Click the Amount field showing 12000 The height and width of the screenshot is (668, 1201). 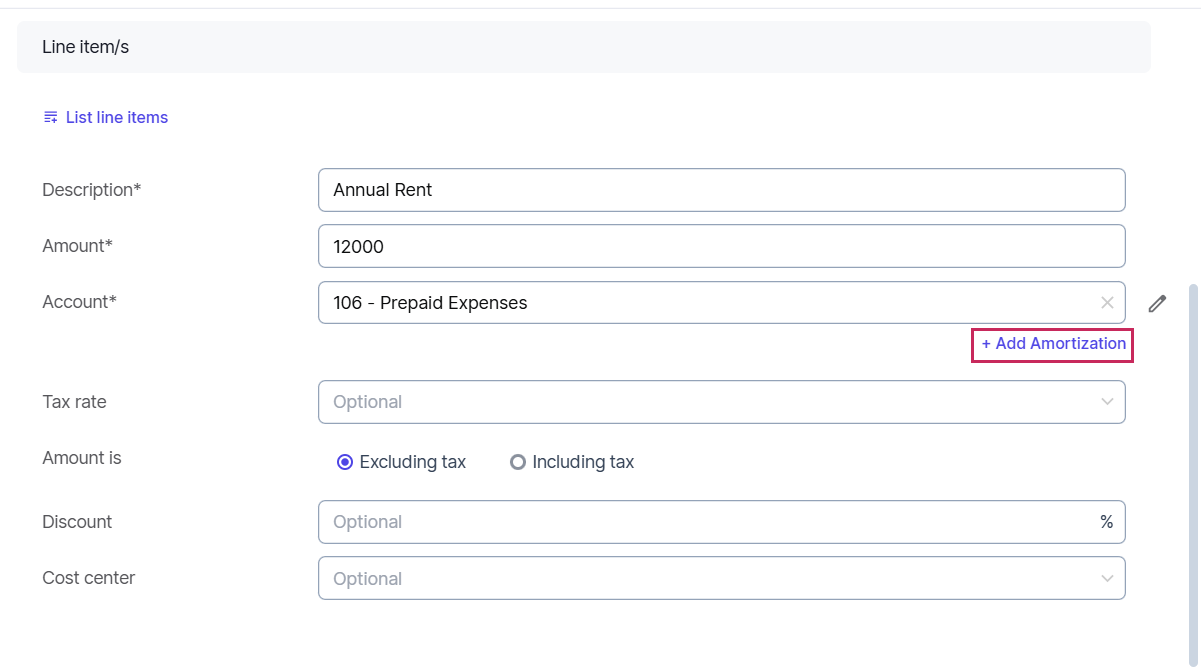coord(720,246)
